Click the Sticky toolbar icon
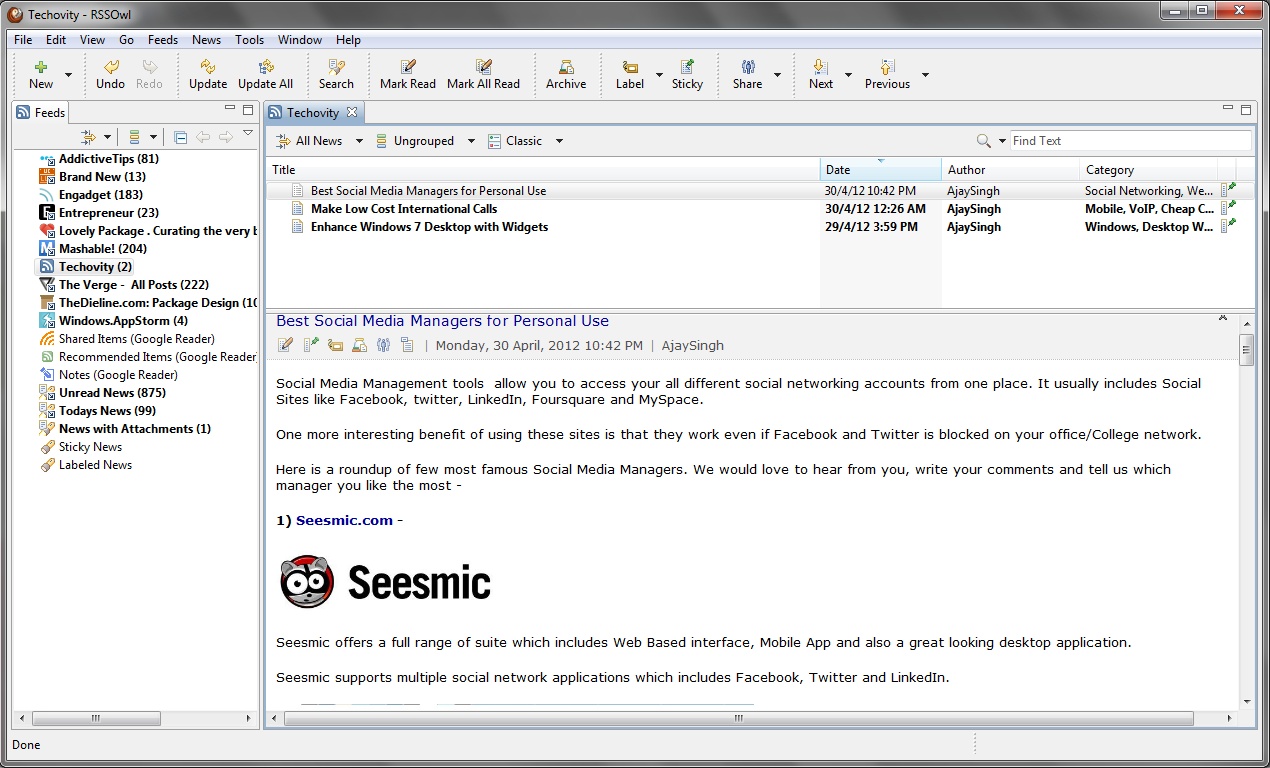 coord(687,67)
